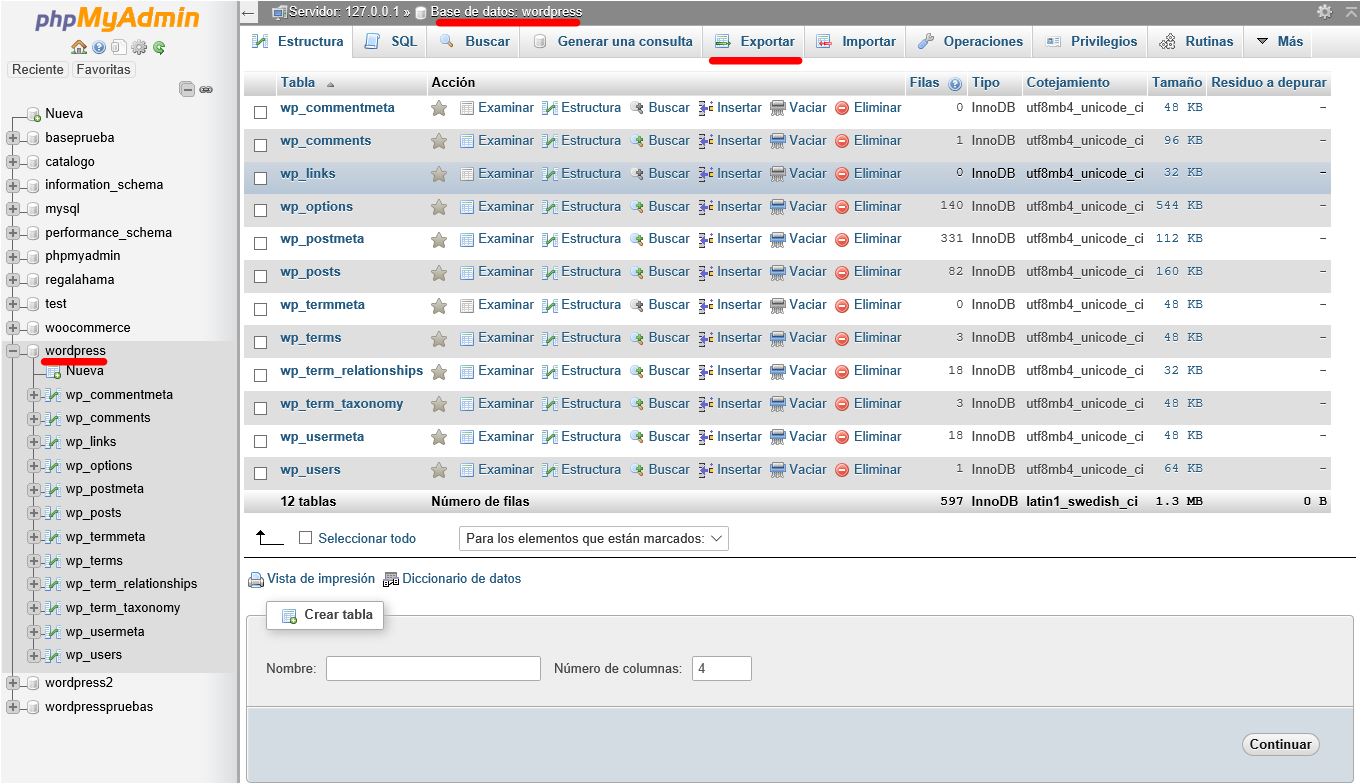Expand the baseprueba database node
Viewport: 1361px width, 784px height.
[13, 138]
